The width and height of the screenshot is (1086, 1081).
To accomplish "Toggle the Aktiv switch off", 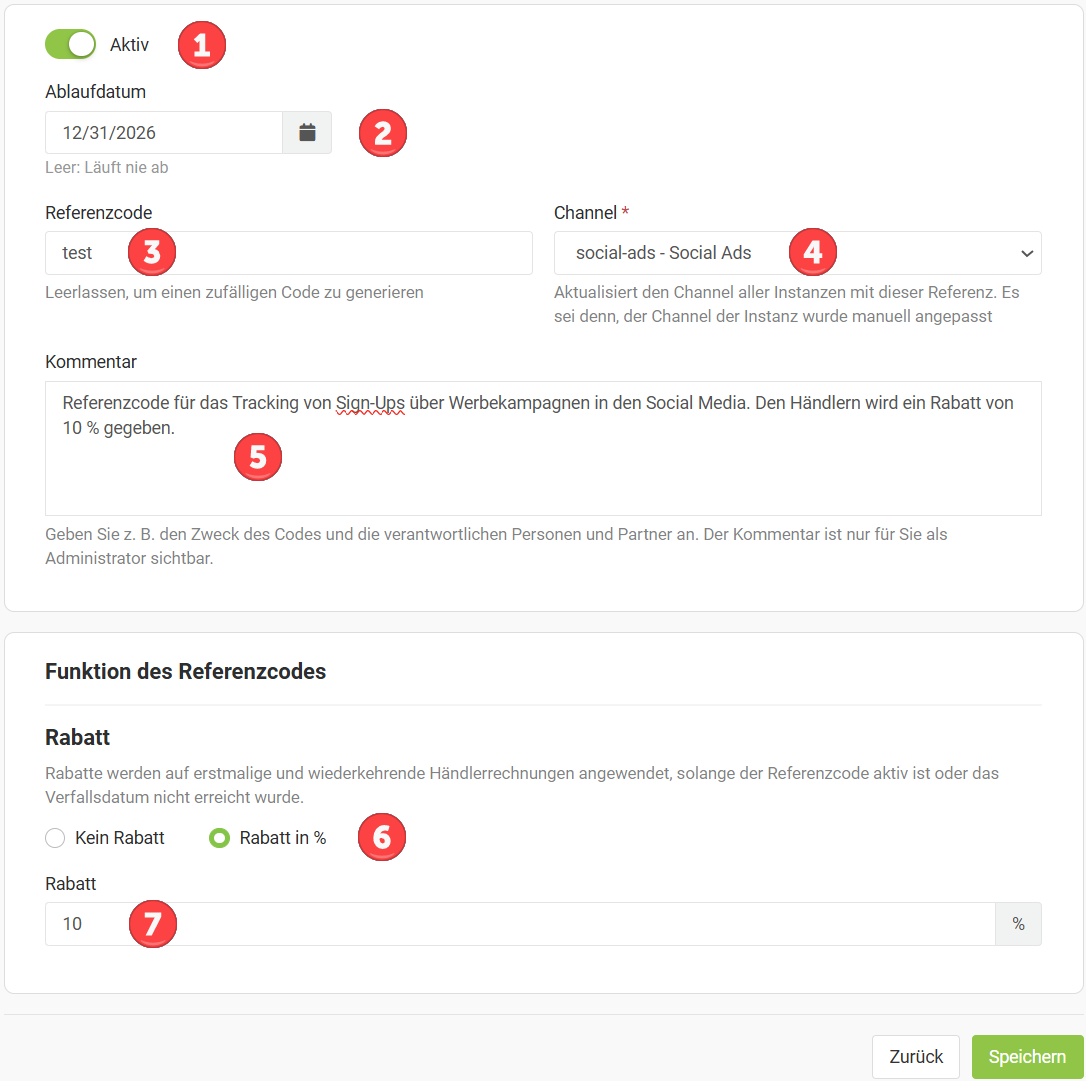I will (71, 44).
